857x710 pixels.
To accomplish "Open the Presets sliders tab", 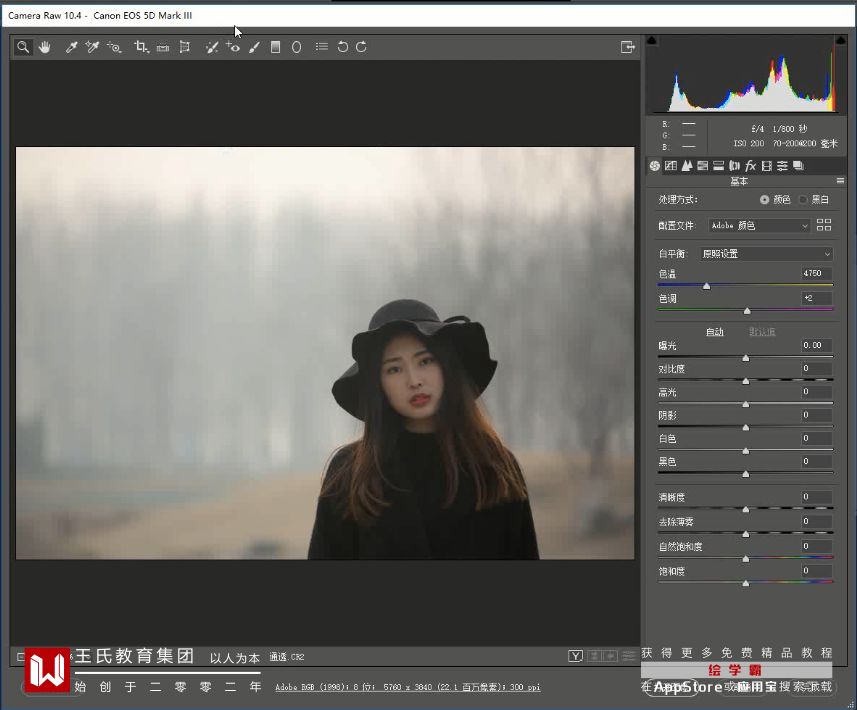I will click(782, 166).
